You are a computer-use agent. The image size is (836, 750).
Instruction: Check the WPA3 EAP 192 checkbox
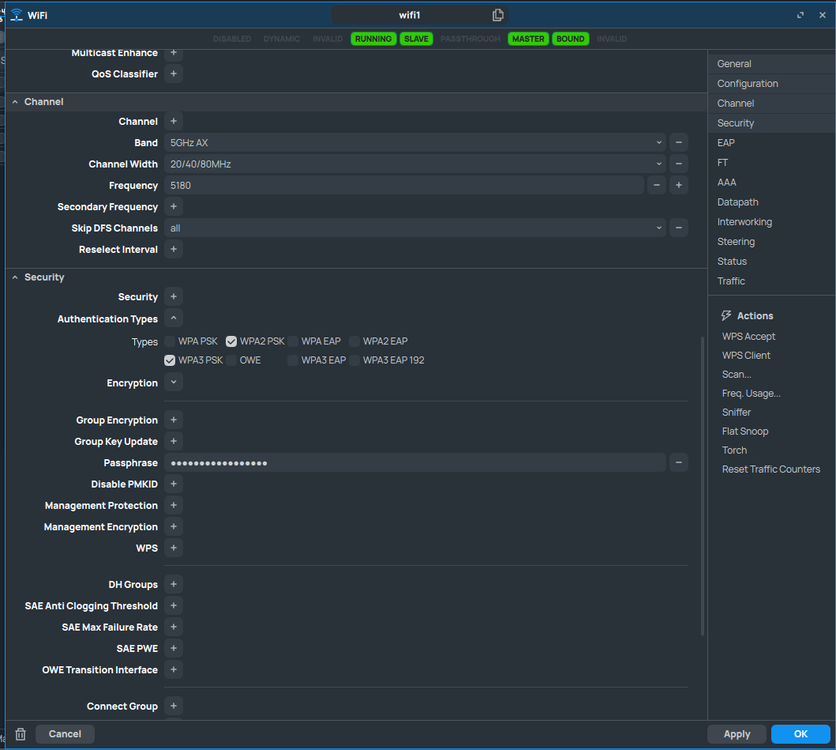355,360
